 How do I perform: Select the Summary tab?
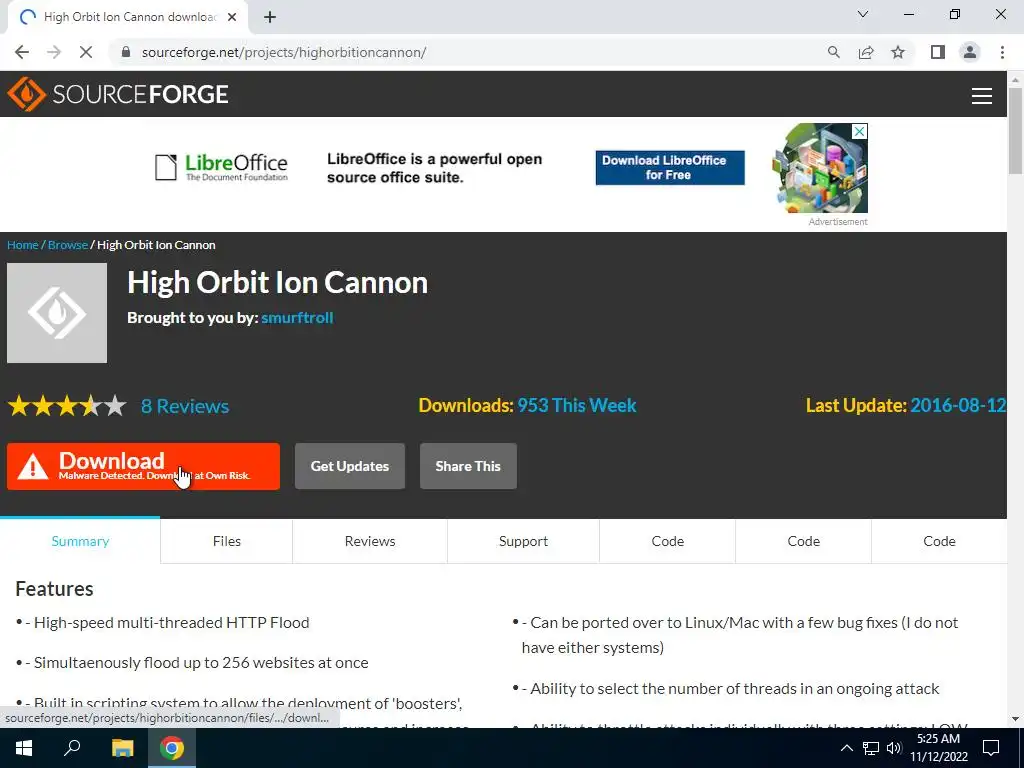point(80,541)
